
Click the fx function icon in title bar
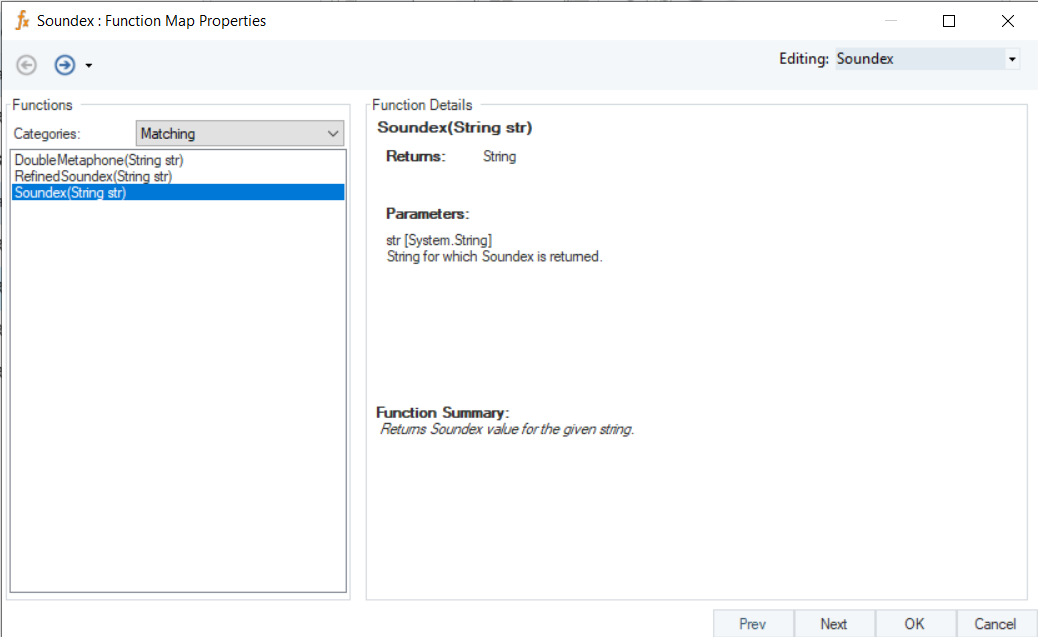22,20
